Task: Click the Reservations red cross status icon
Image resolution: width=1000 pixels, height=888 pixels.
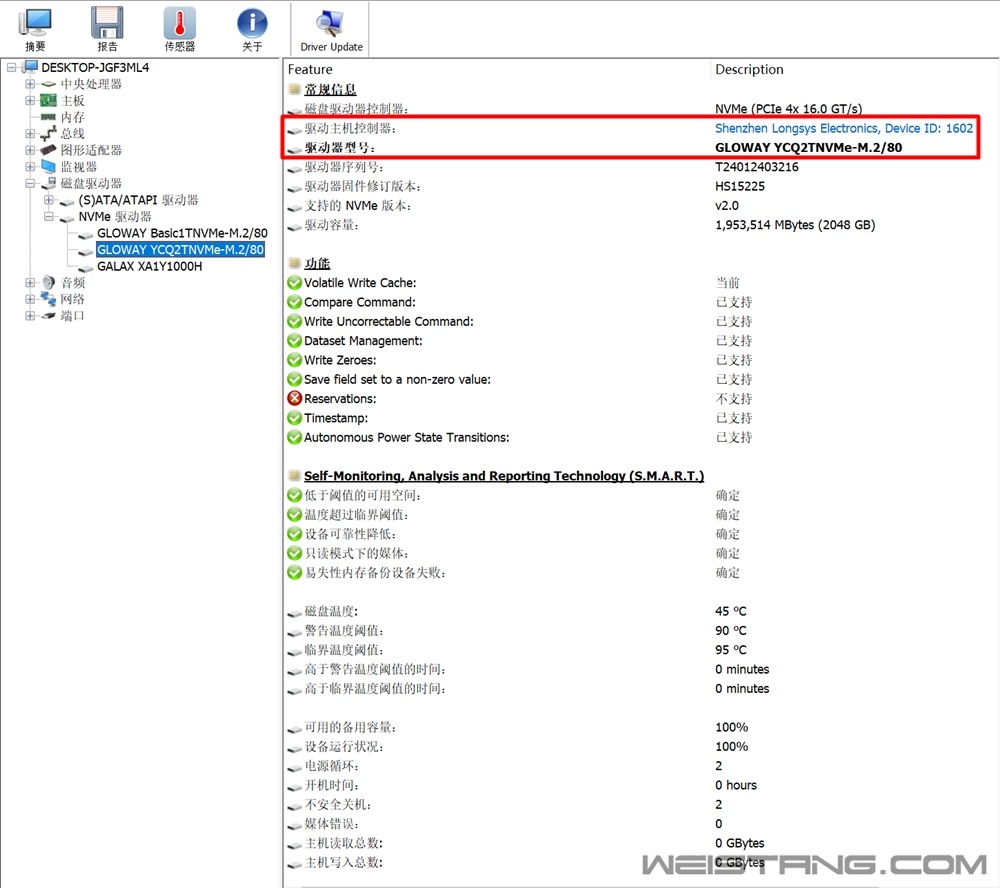Action: tap(294, 399)
